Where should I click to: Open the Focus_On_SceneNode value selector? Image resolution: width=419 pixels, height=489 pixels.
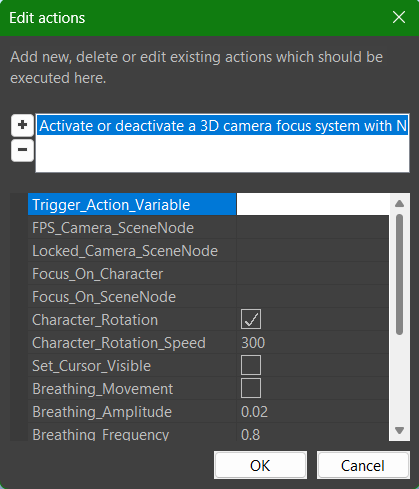[x=313, y=297]
